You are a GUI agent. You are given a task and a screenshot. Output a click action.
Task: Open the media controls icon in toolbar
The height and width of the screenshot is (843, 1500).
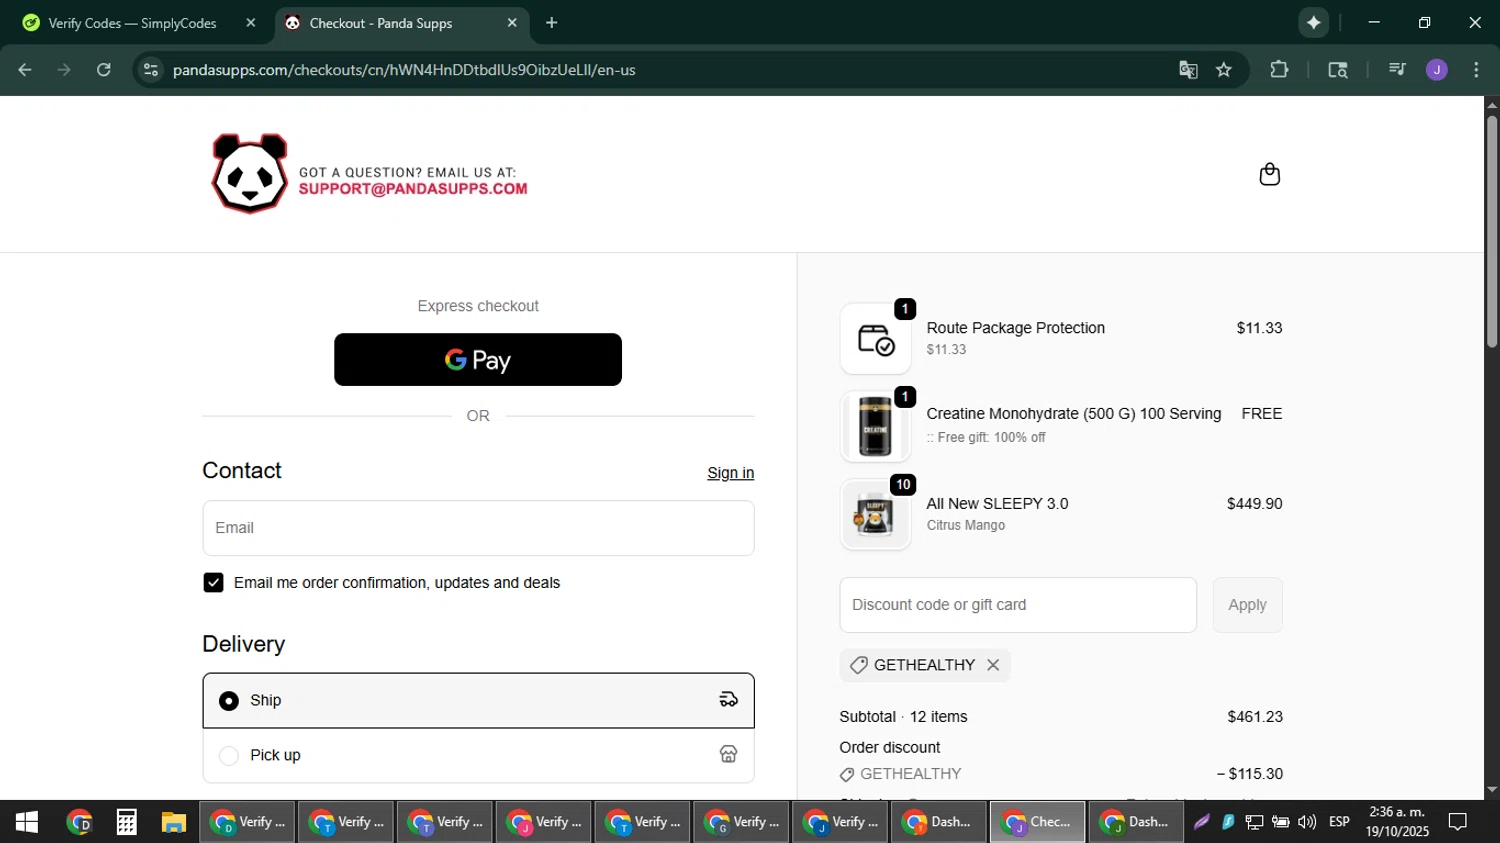[x=1397, y=70]
